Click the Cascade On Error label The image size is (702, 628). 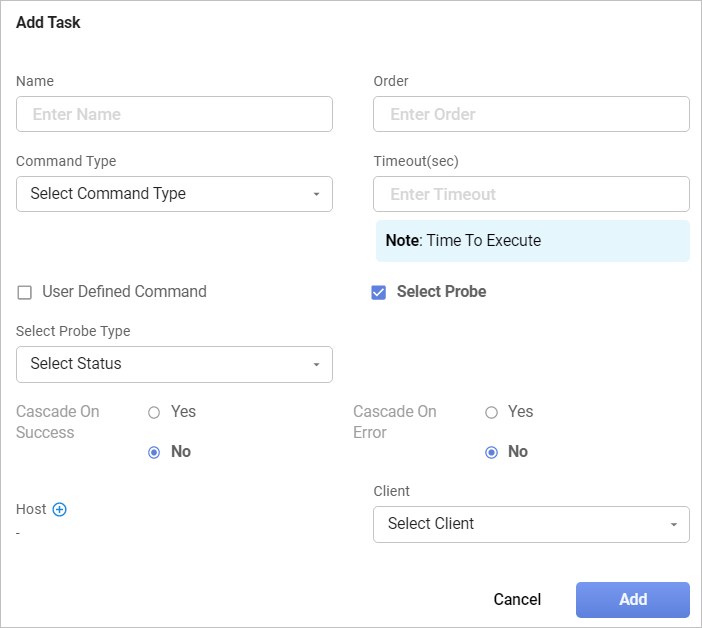[395, 422]
